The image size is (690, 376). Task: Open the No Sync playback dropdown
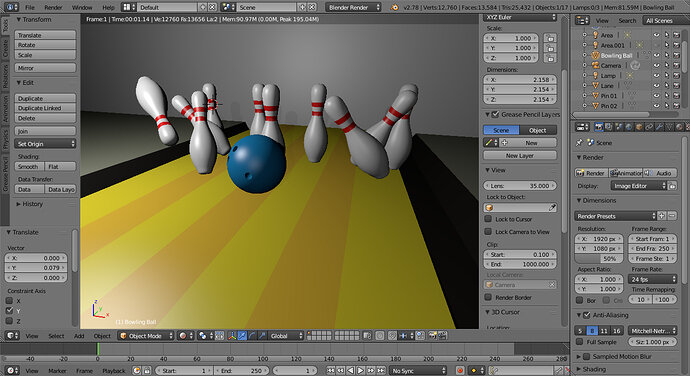click(418, 371)
